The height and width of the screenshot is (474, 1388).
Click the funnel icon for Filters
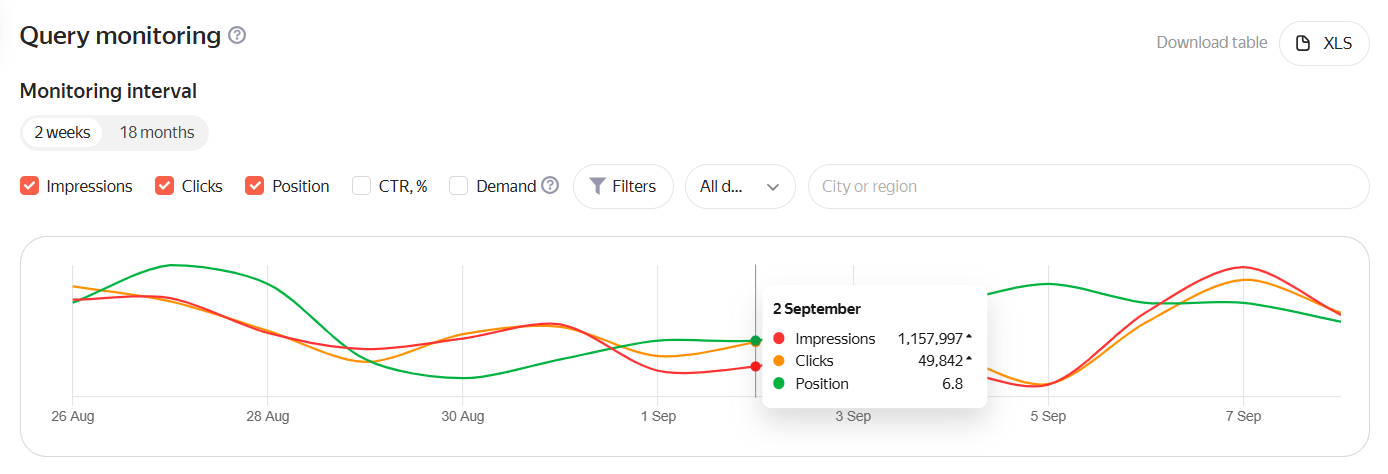point(597,186)
